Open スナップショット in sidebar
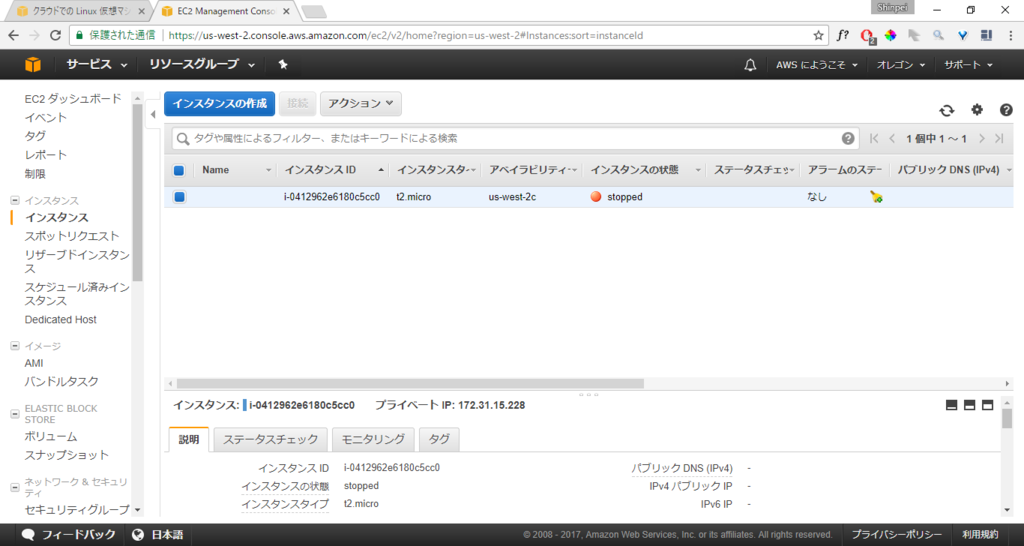1024x546 pixels. (x=67, y=455)
